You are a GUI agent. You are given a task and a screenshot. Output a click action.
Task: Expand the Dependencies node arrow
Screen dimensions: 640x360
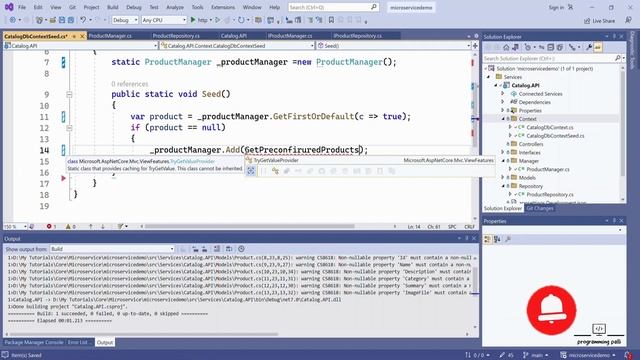[503, 102]
